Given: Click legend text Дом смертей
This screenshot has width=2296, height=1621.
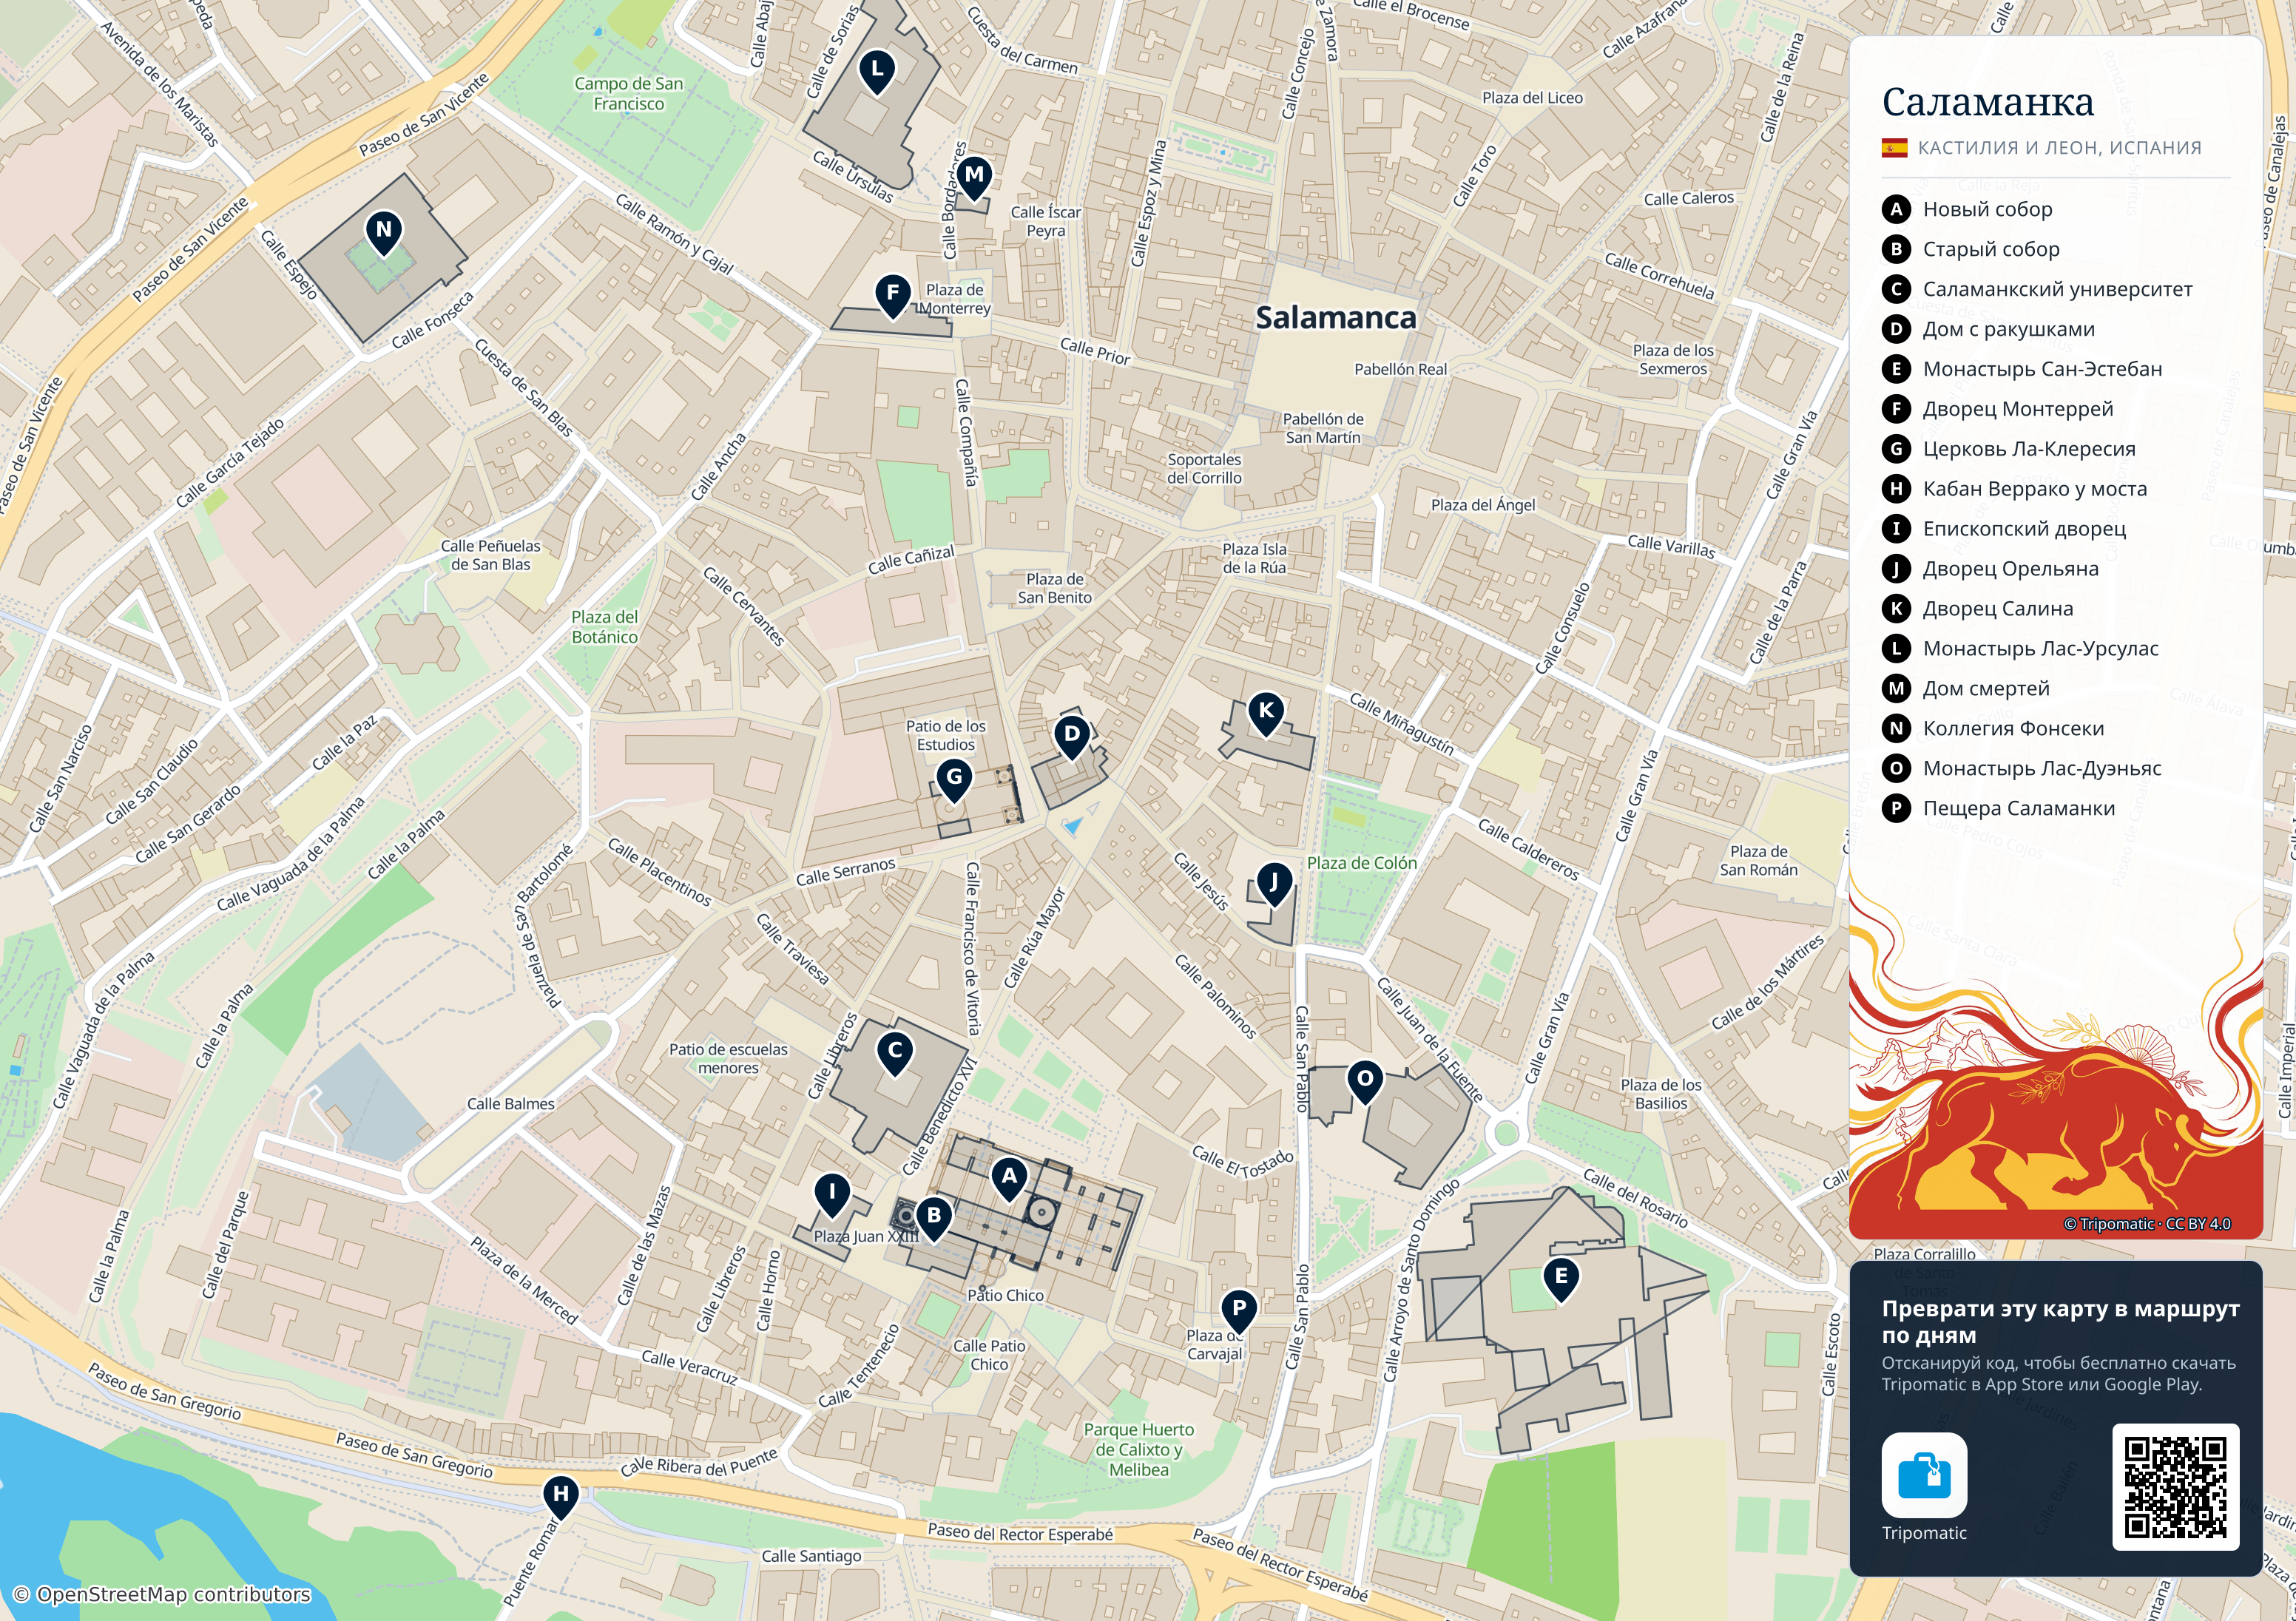Looking at the screenshot, I should [x=1986, y=689].
